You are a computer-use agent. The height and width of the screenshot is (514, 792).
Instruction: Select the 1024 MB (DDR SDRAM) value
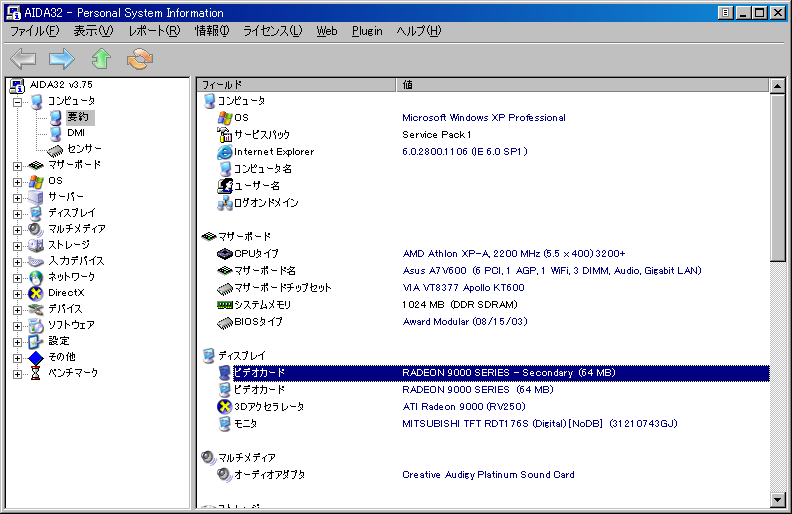pos(460,305)
